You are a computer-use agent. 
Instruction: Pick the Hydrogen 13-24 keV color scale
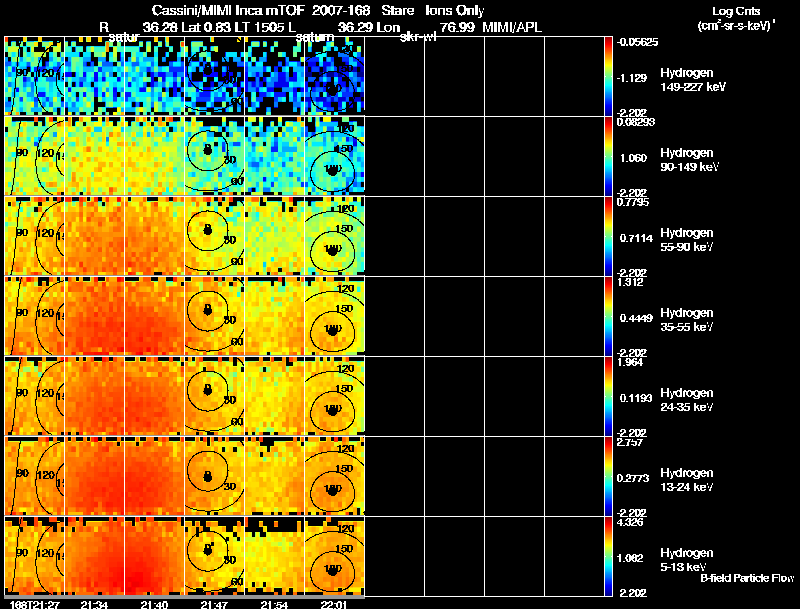click(608, 476)
